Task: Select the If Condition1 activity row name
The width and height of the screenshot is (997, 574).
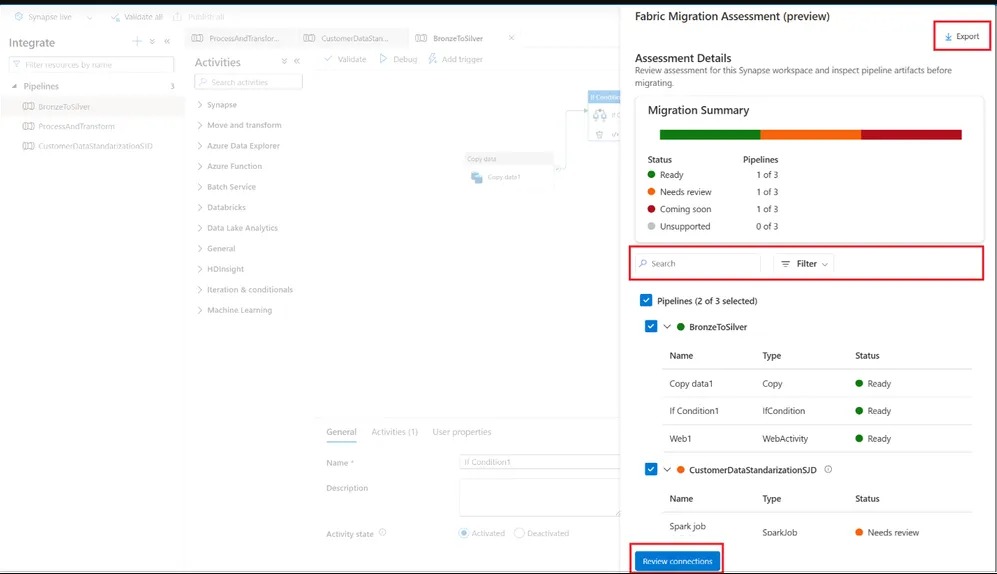Action: tap(694, 411)
